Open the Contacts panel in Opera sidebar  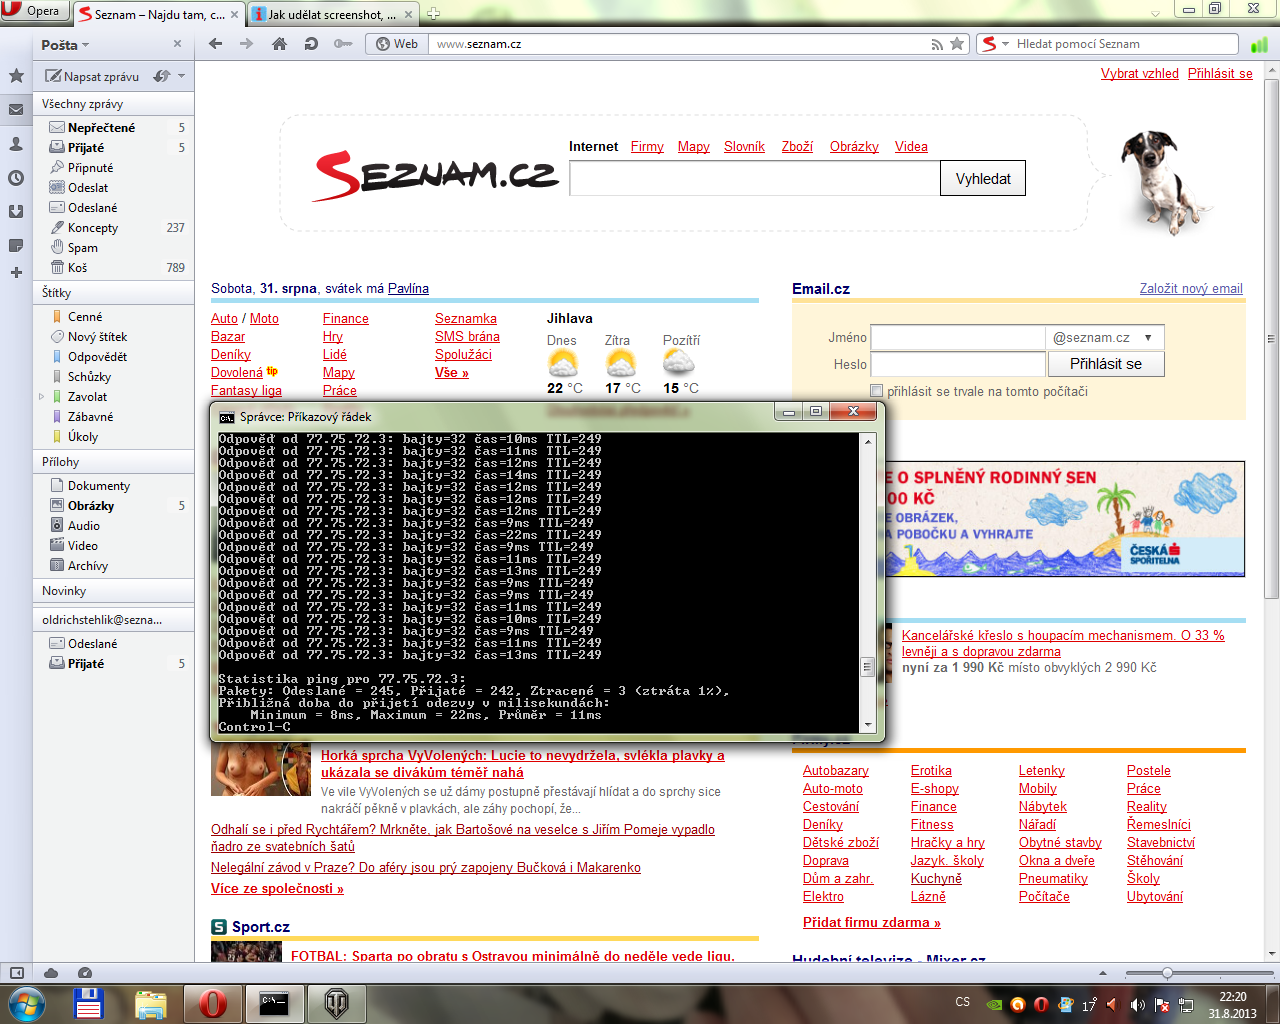coord(16,144)
